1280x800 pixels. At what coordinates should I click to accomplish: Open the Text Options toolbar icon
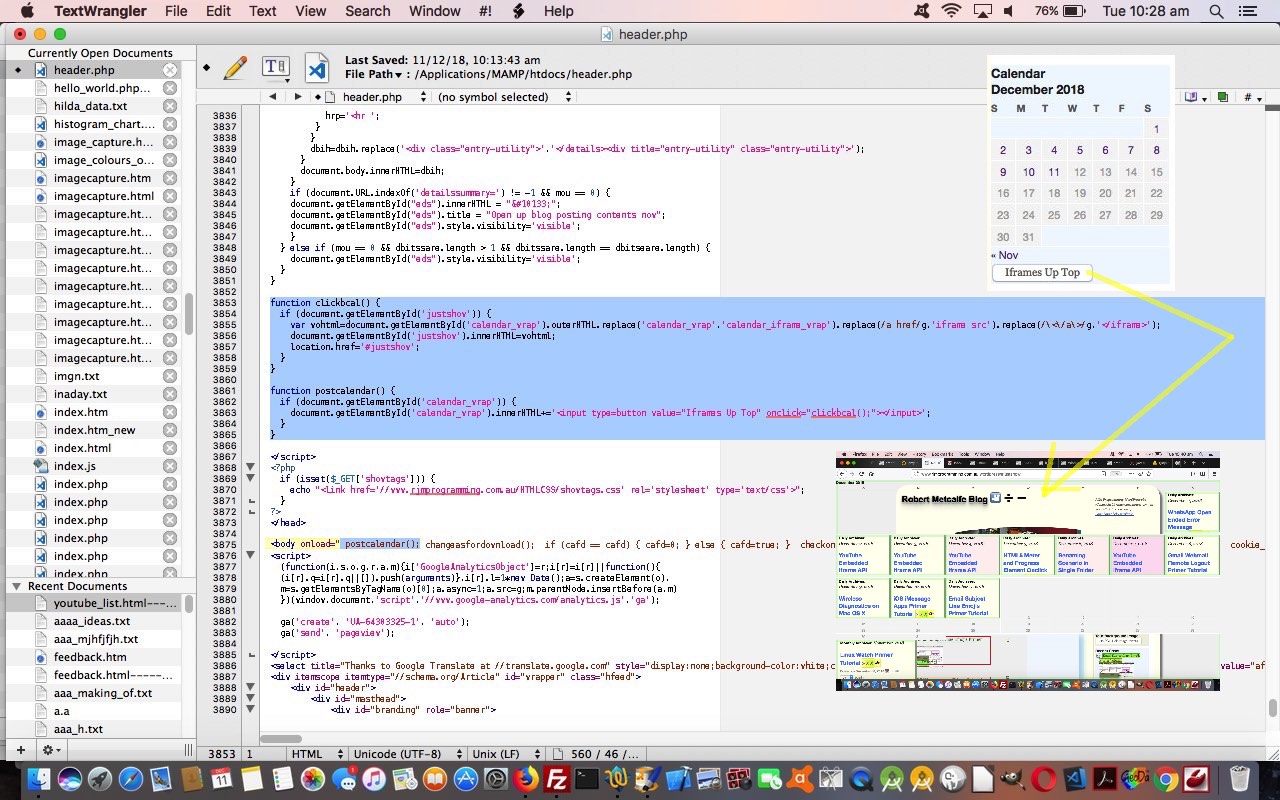275,68
